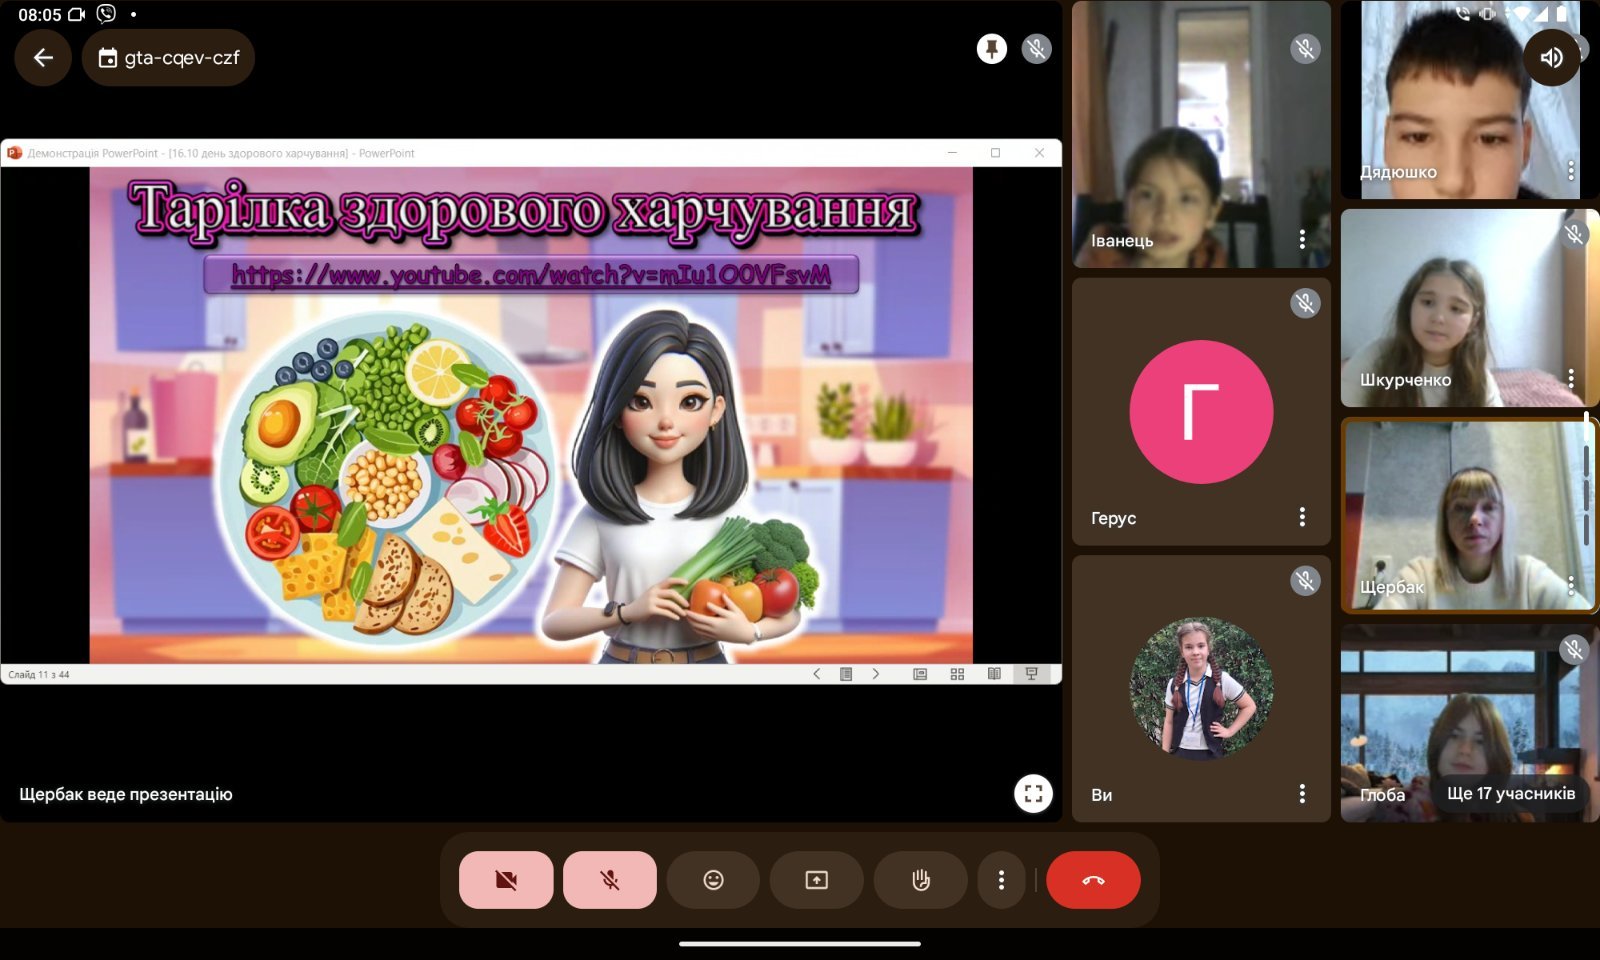Select the Шкурченко video tile
Image resolution: width=1600 pixels, height=960 pixels.
tap(1466, 307)
